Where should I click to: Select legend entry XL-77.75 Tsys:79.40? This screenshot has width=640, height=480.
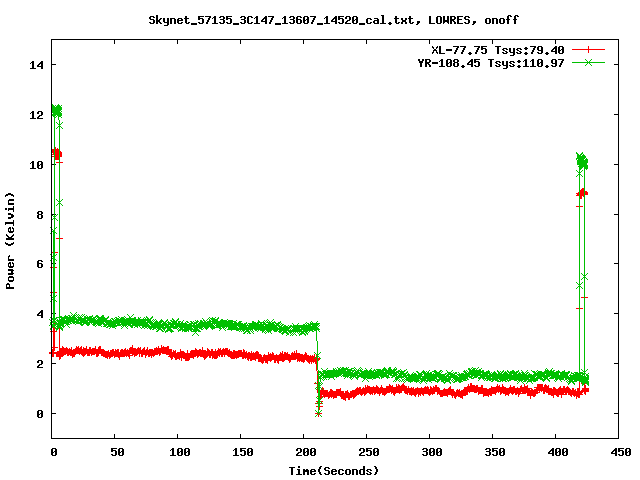click(498, 50)
